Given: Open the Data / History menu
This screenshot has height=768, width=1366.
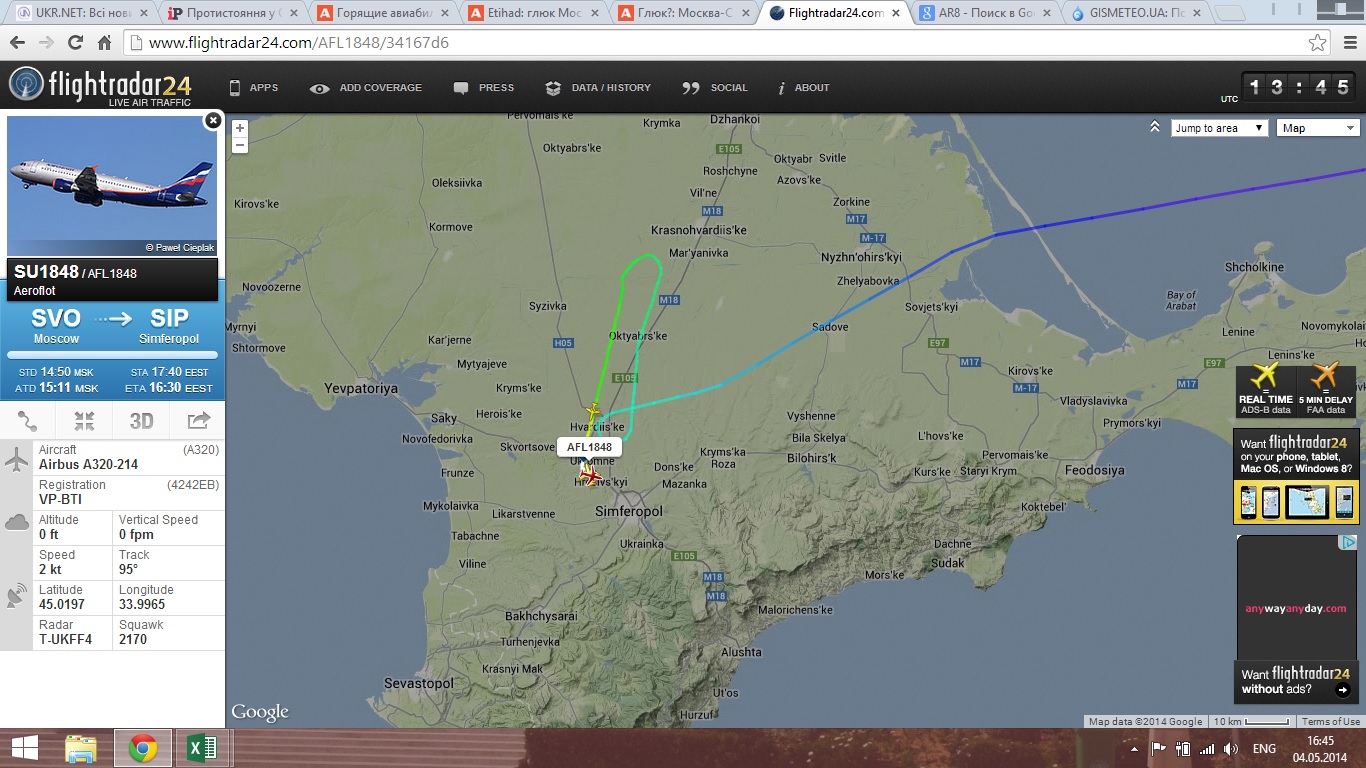Looking at the screenshot, I should pos(598,88).
